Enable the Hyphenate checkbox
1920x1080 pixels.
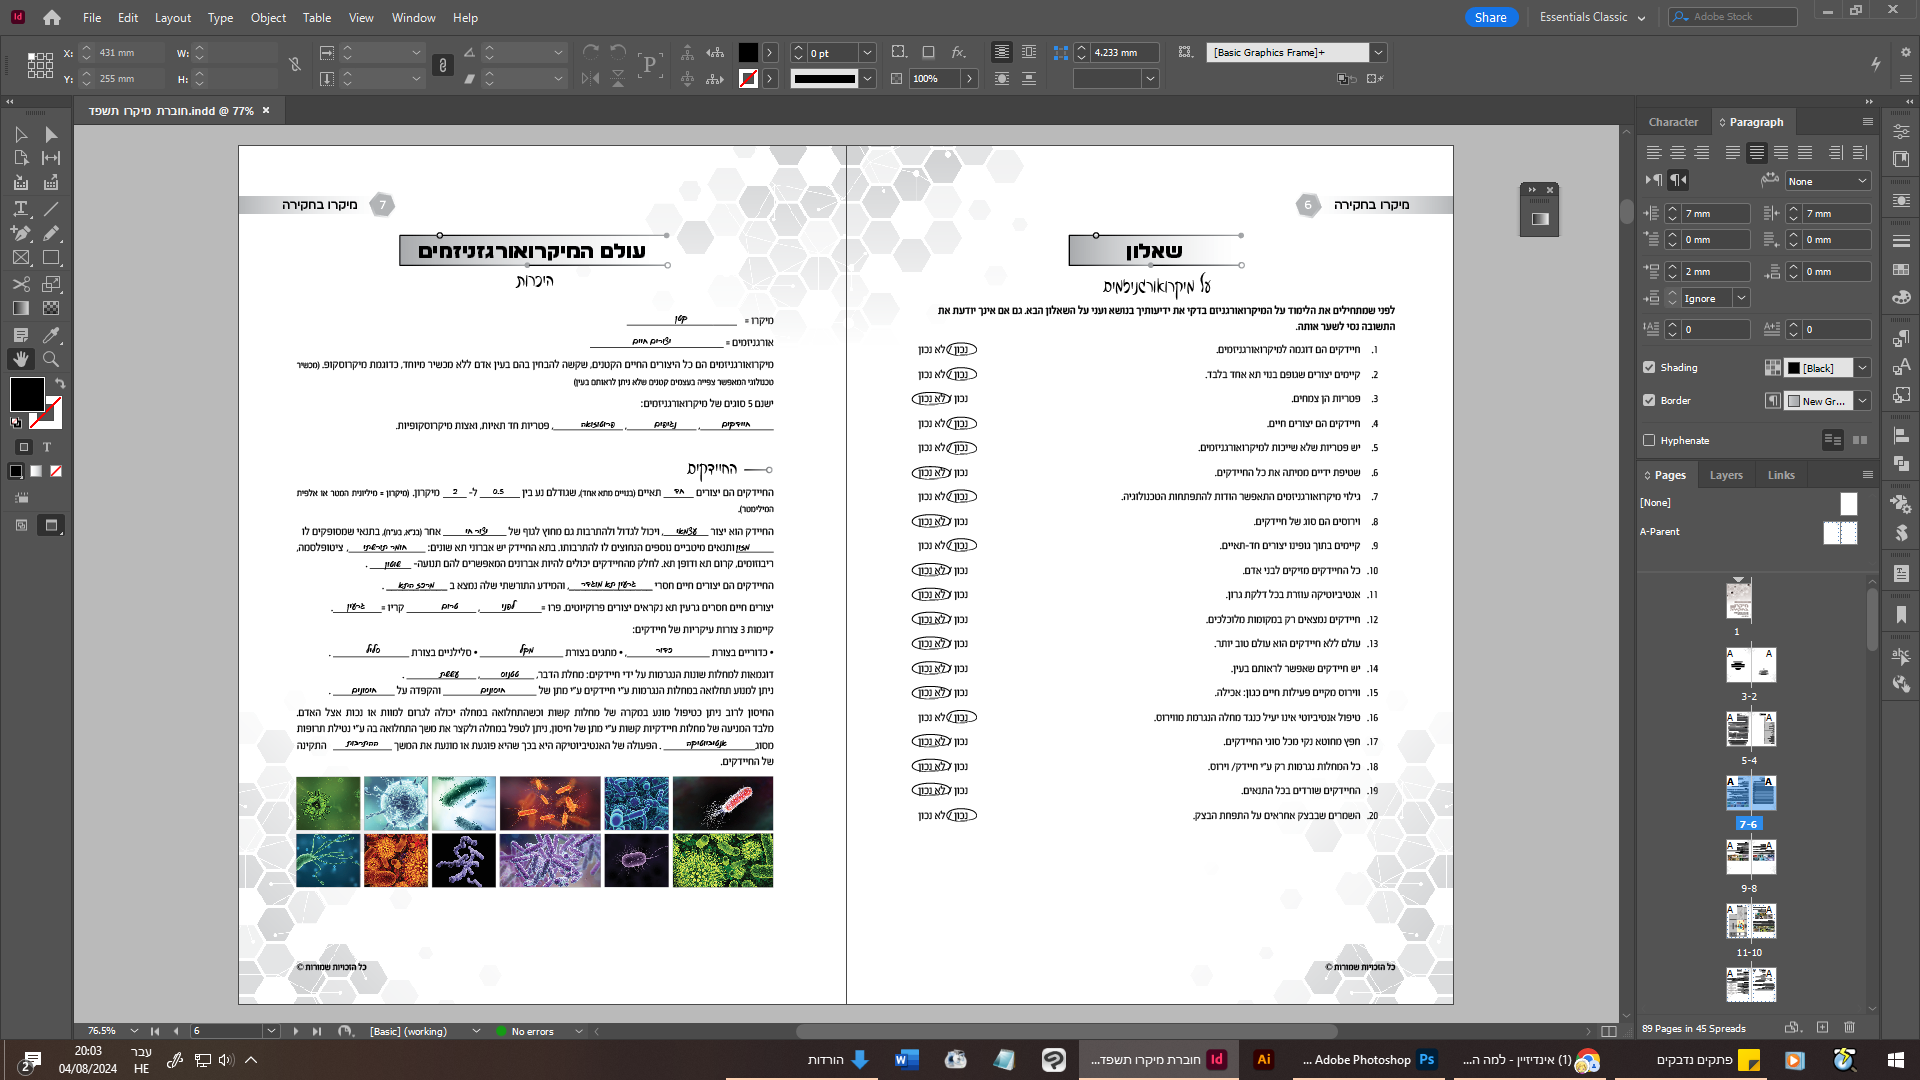tap(1649, 440)
